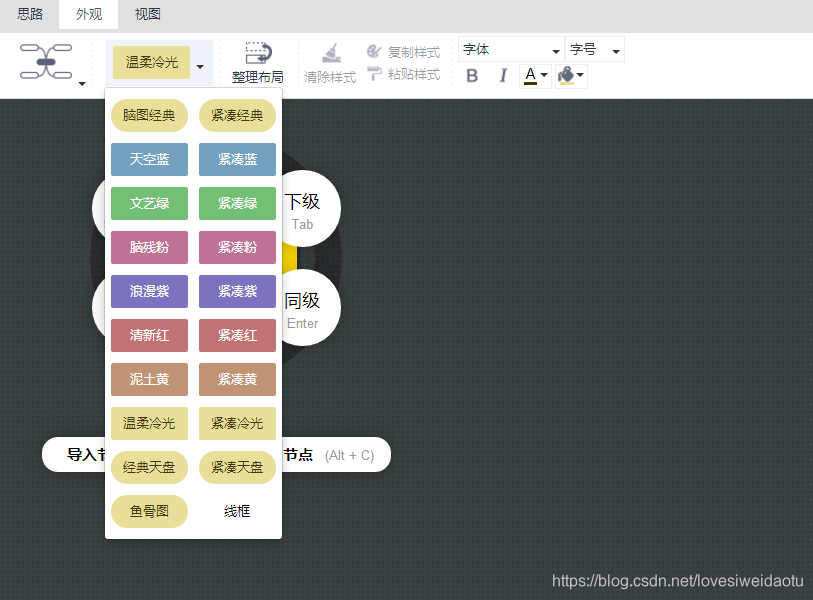Switch to the 外观 tab

[x=89, y=14]
